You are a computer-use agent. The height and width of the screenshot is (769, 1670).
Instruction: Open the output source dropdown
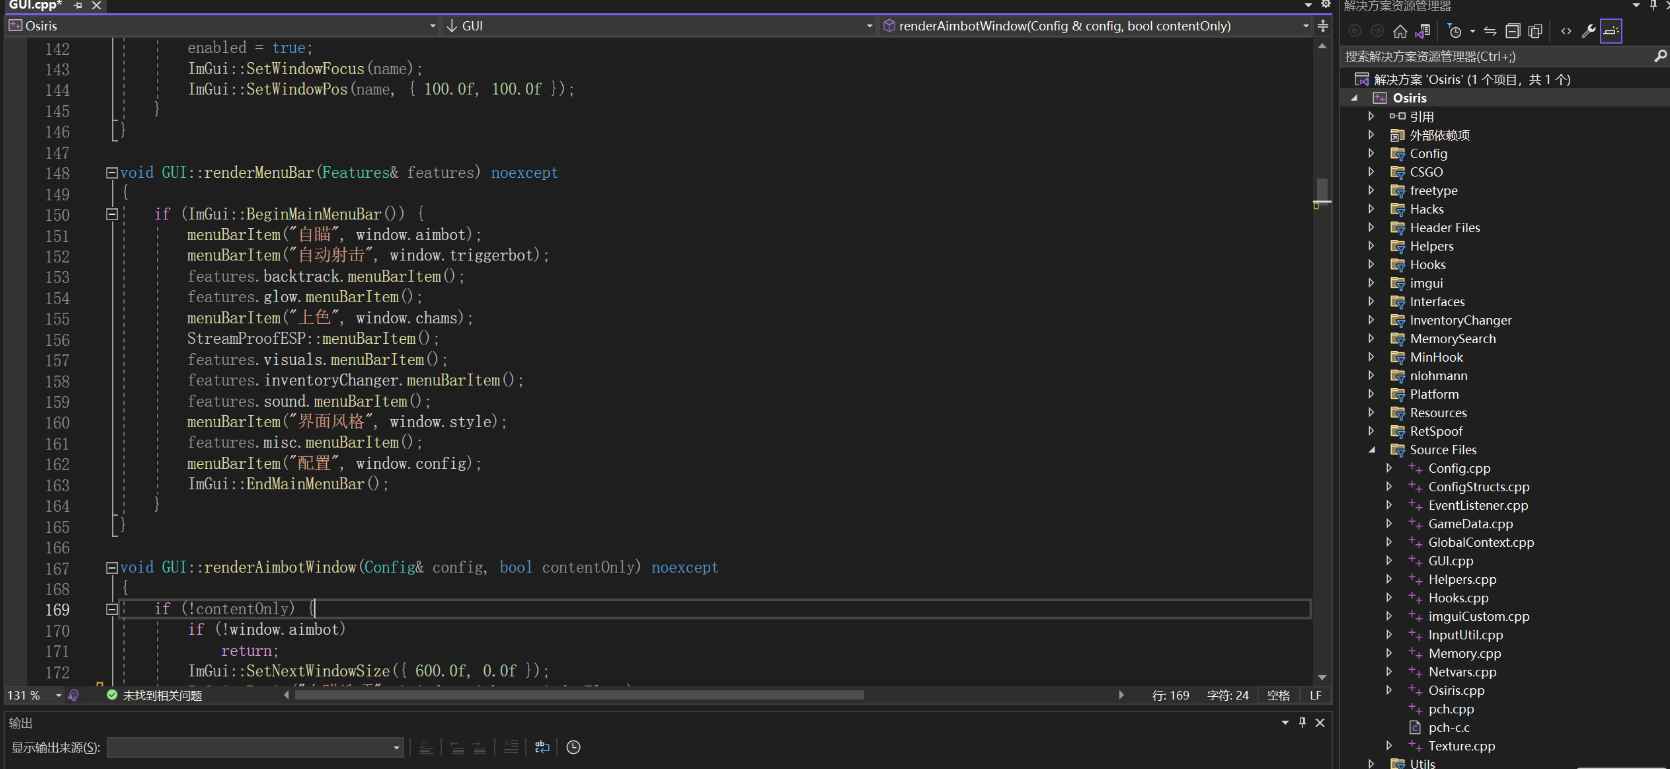coord(396,748)
